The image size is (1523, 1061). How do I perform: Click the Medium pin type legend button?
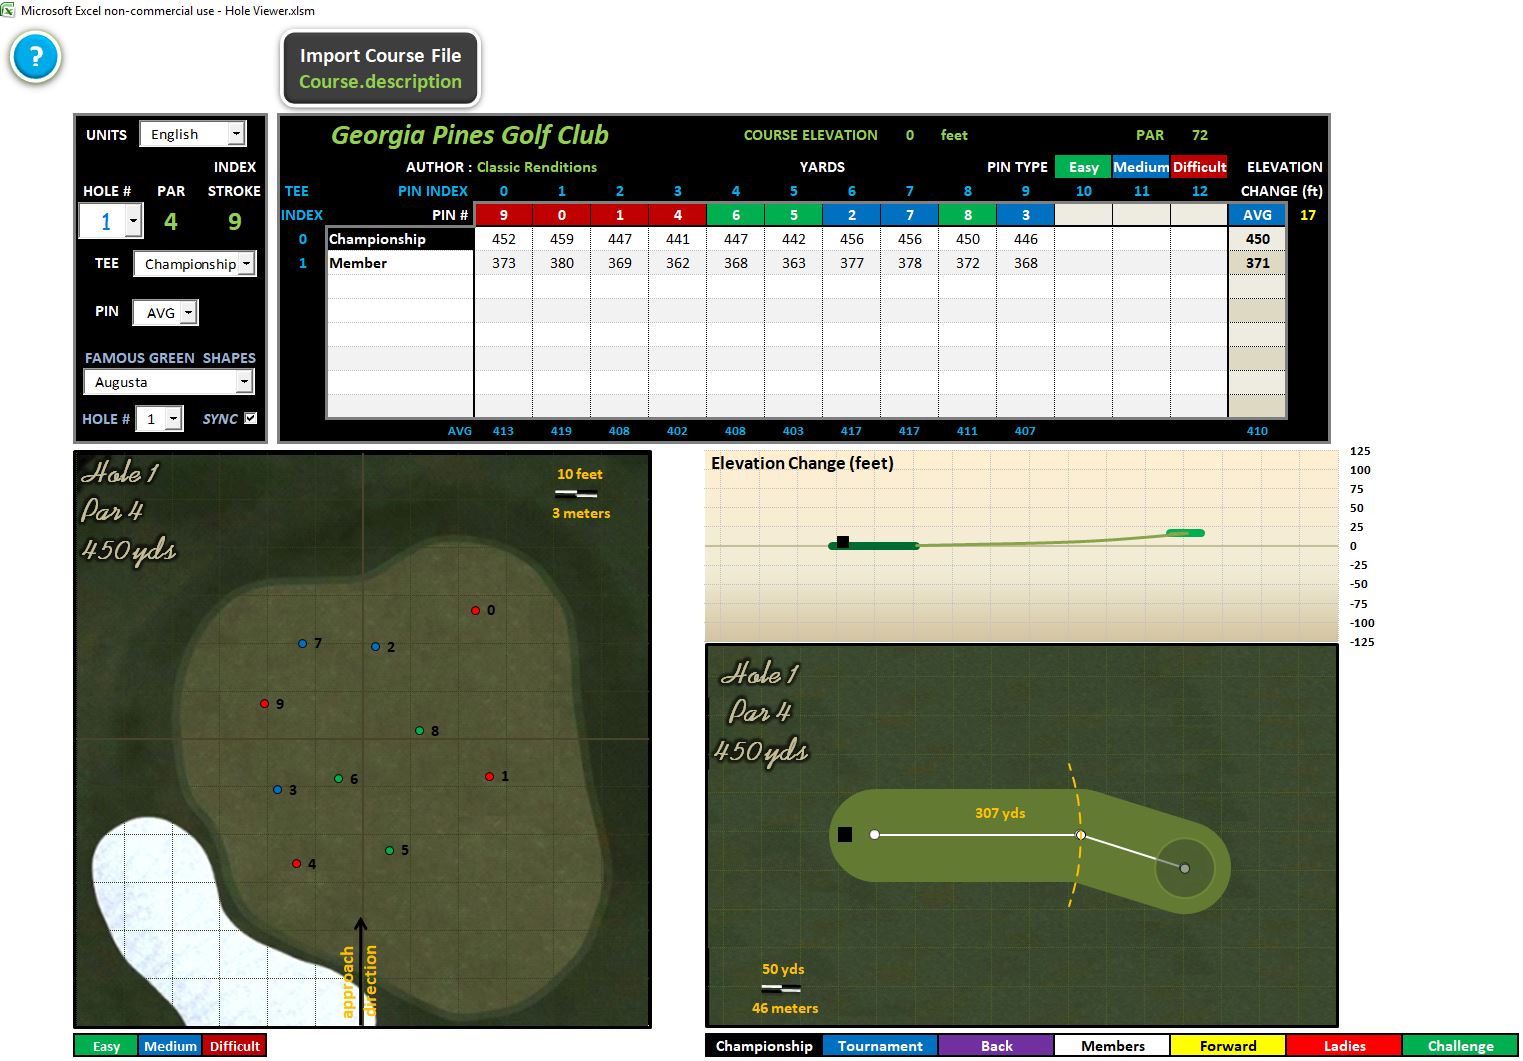[170, 1046]
